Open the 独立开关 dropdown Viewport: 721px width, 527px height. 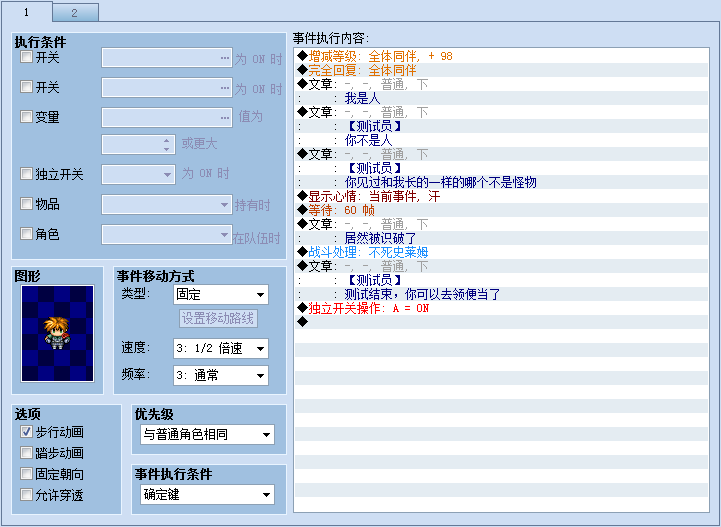coord(138,175)
